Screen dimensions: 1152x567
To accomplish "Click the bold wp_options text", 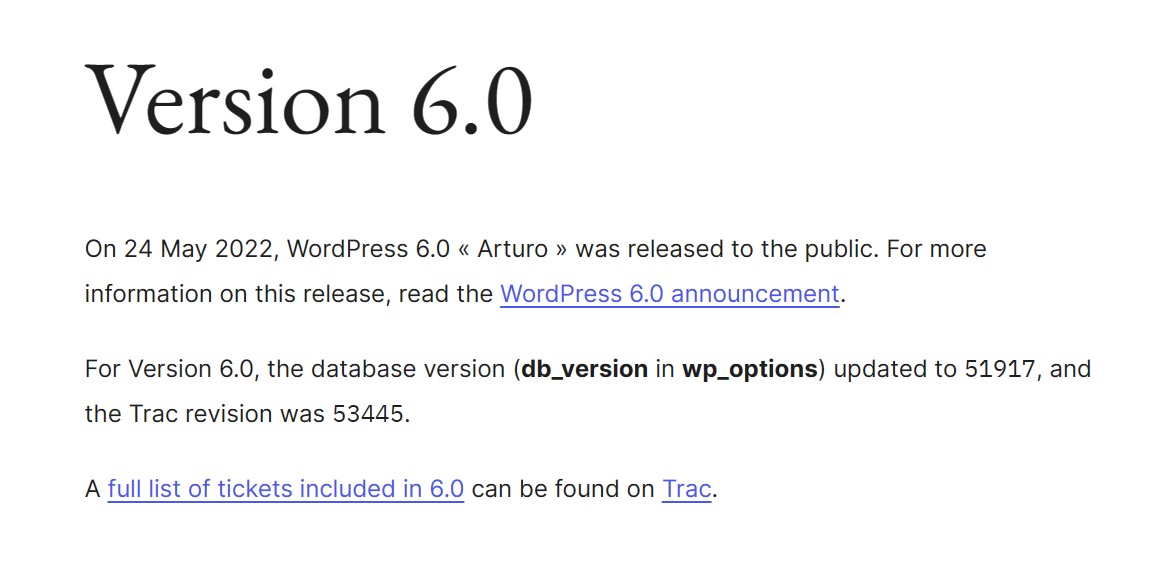I will click(750, 369).
